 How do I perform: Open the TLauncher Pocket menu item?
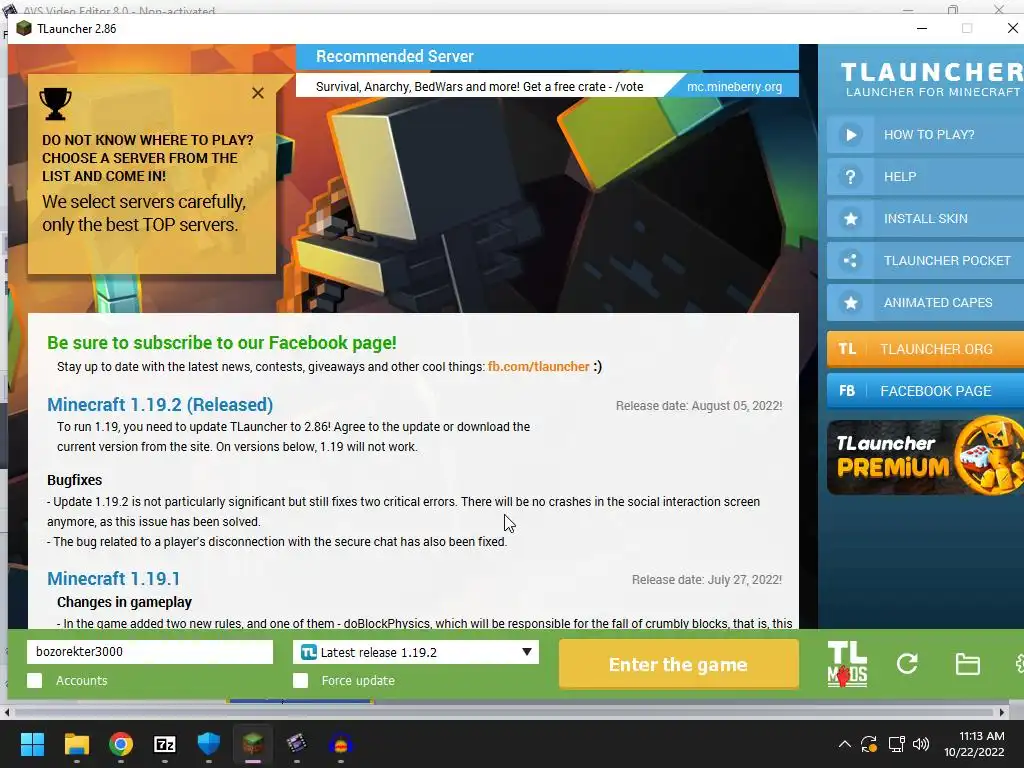coord(925,261)
